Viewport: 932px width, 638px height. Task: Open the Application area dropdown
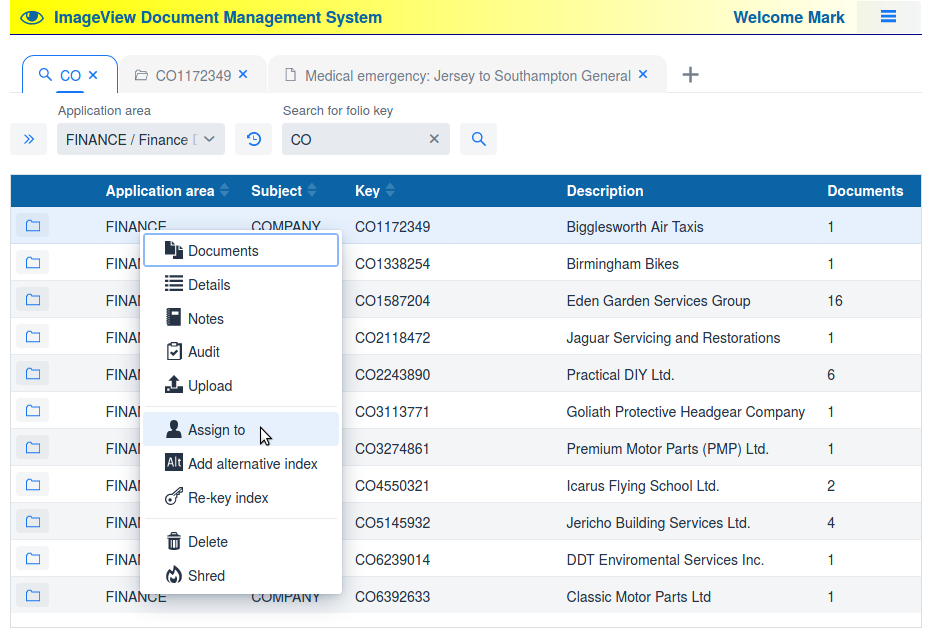click(x=141, y=140)
